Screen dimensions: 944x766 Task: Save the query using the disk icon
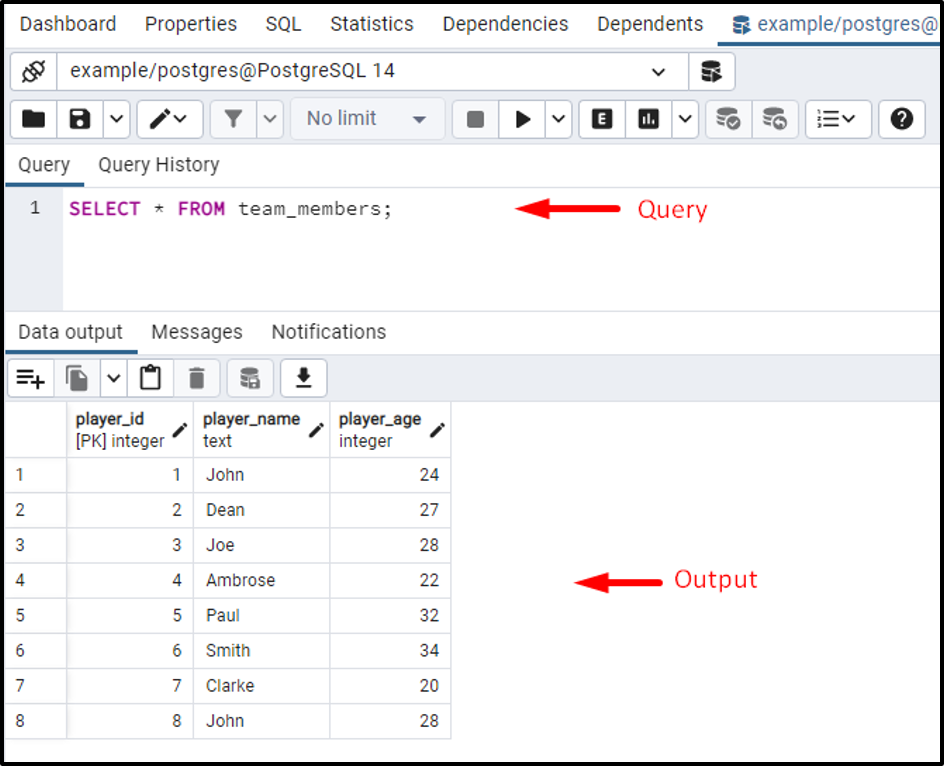[79, 119]
